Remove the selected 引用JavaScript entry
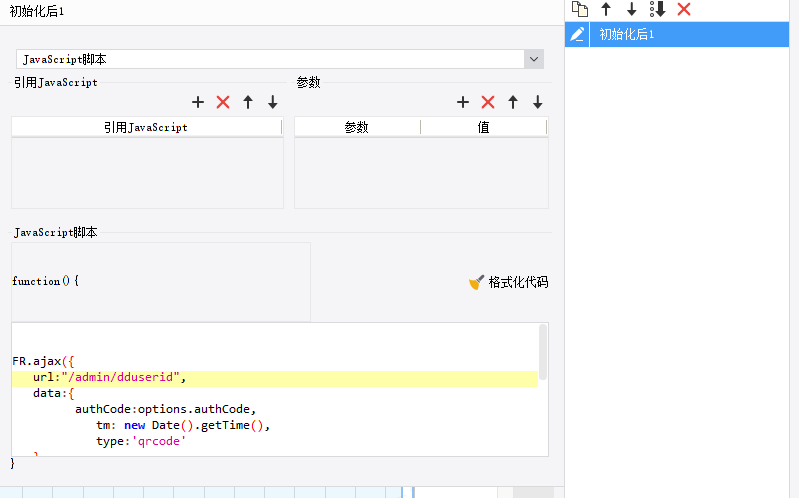The image size is (799, 498). click(x=223, y=102)
